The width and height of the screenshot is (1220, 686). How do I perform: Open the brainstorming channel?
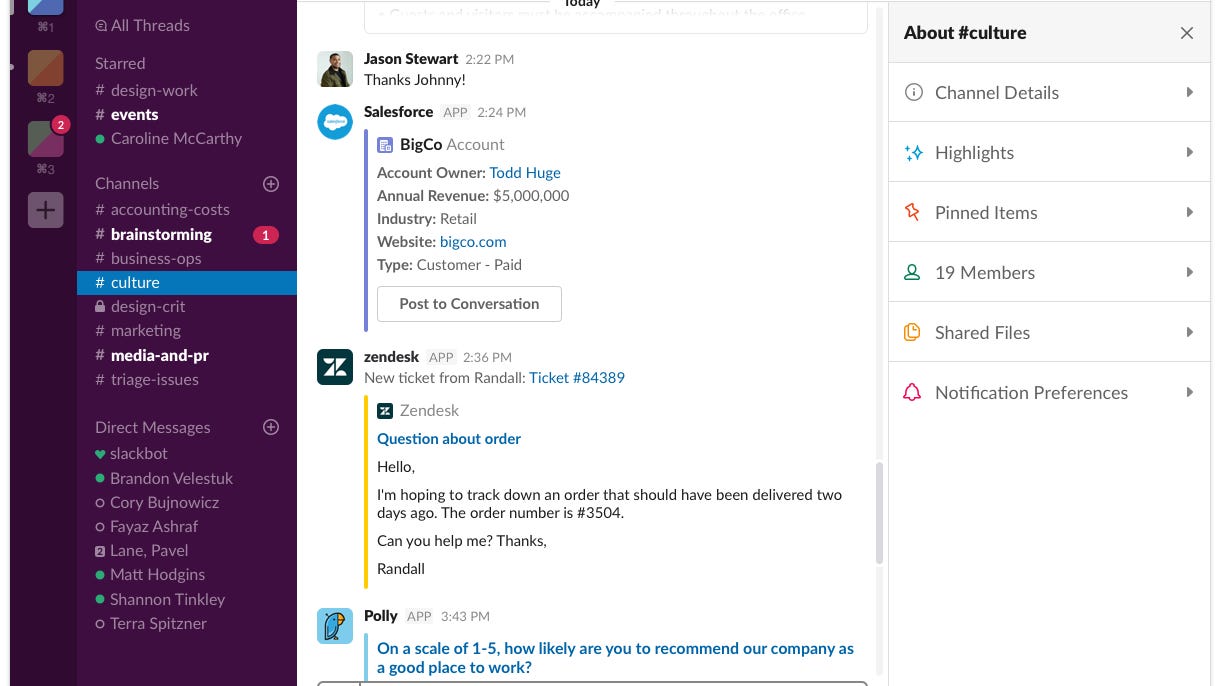[161, 234]
